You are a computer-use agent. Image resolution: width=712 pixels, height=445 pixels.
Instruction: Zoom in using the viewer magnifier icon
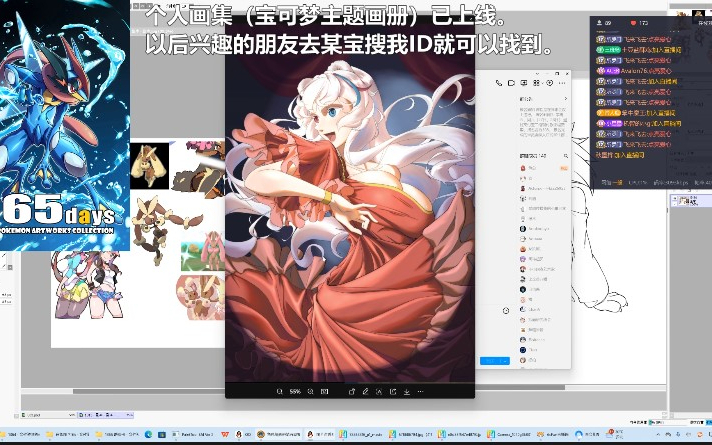pyautogui.click(x=311, y=391)
